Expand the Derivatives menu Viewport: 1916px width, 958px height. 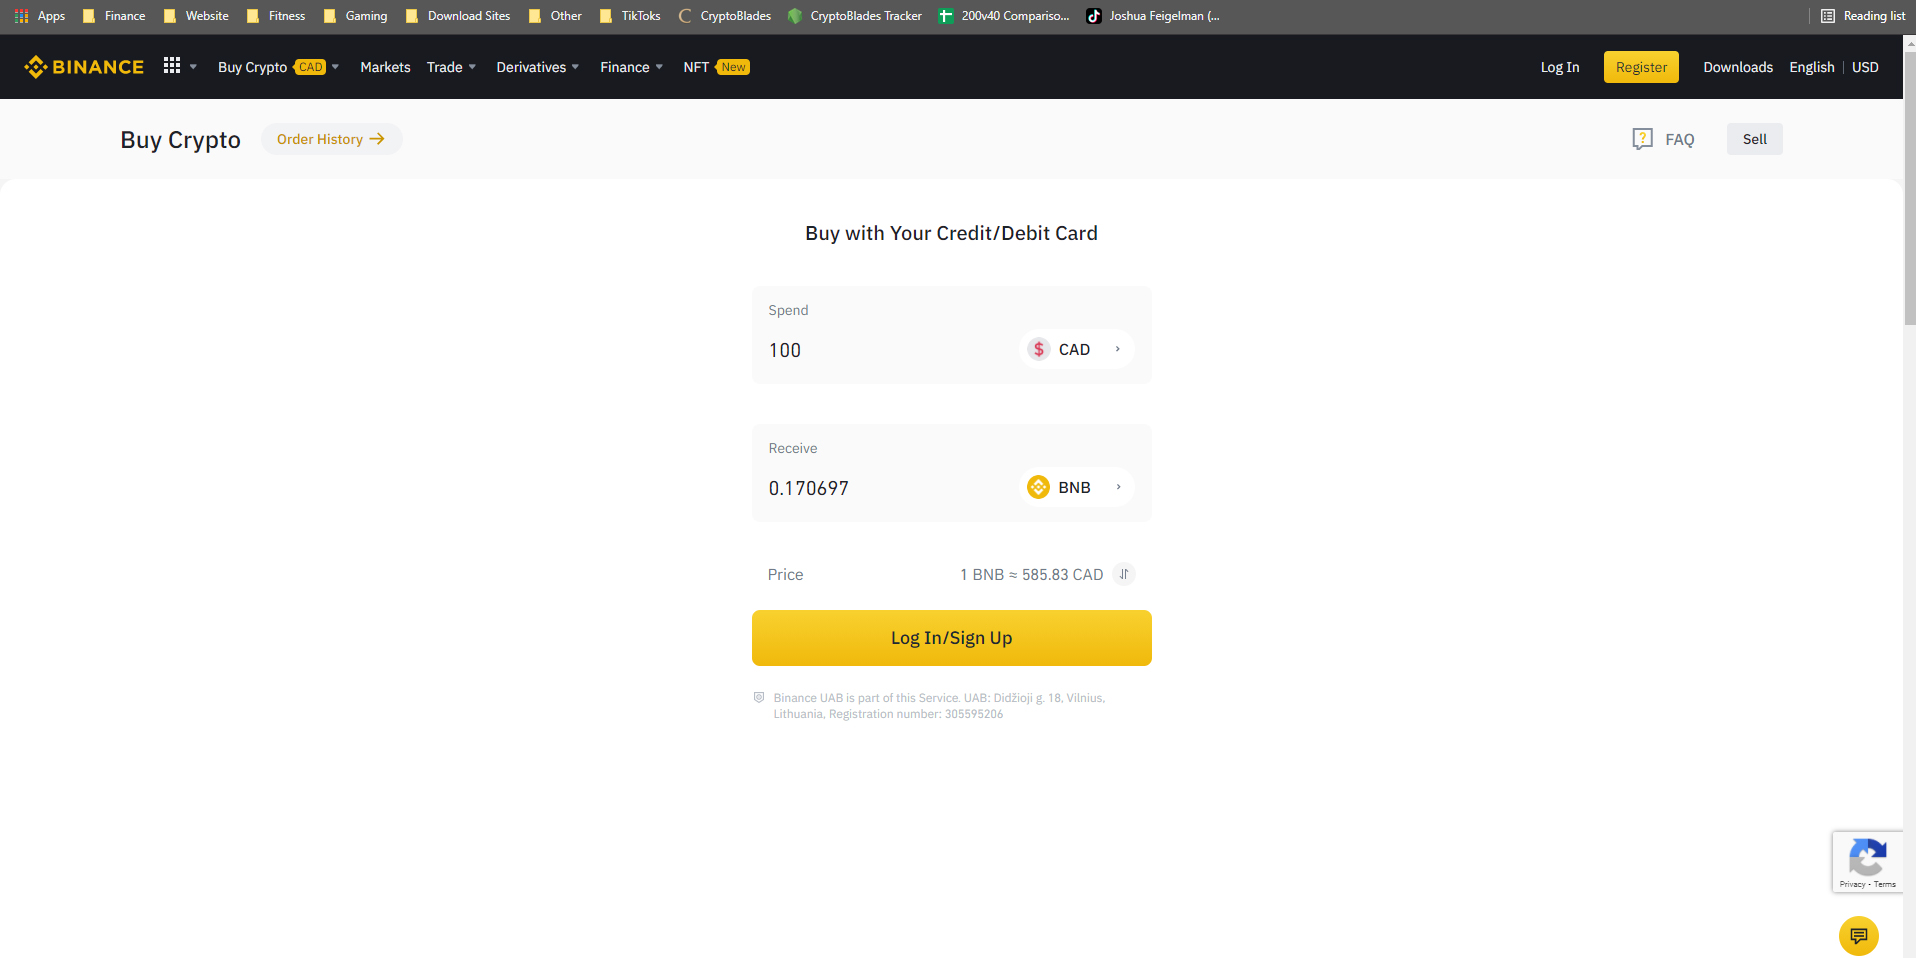pos(538,67)
